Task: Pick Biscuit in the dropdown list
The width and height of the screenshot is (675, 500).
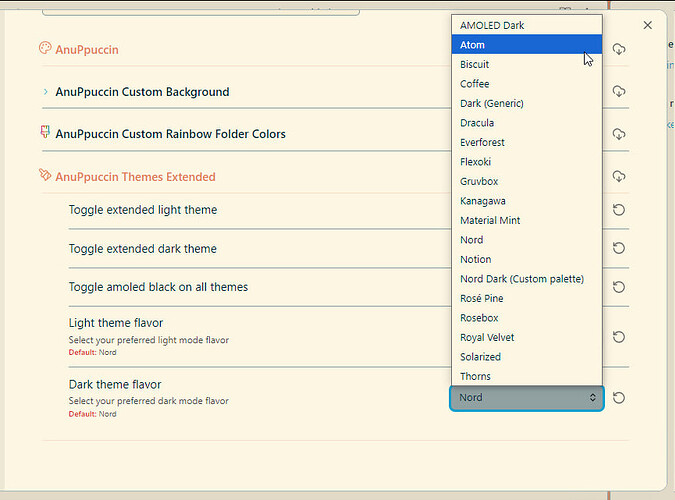Action: pos(526,64)
